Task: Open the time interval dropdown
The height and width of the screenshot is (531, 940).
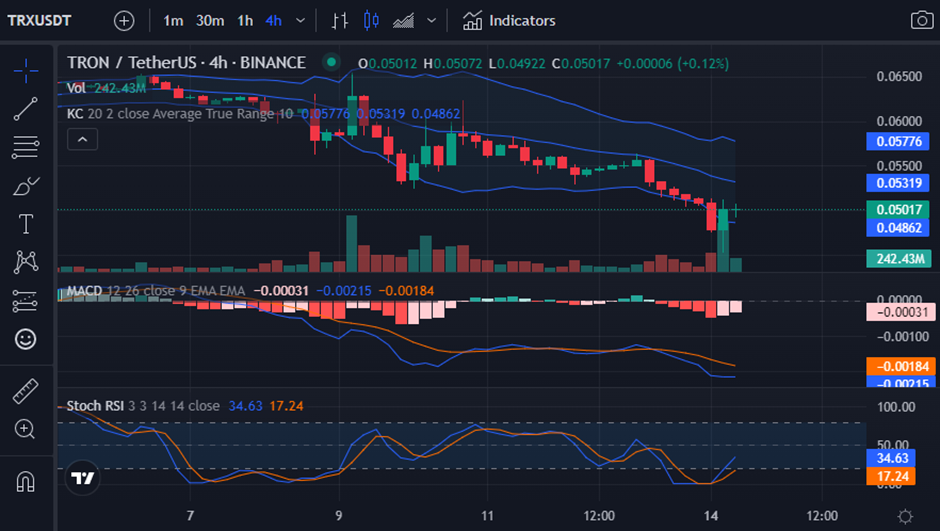Action: pos(300,21)
